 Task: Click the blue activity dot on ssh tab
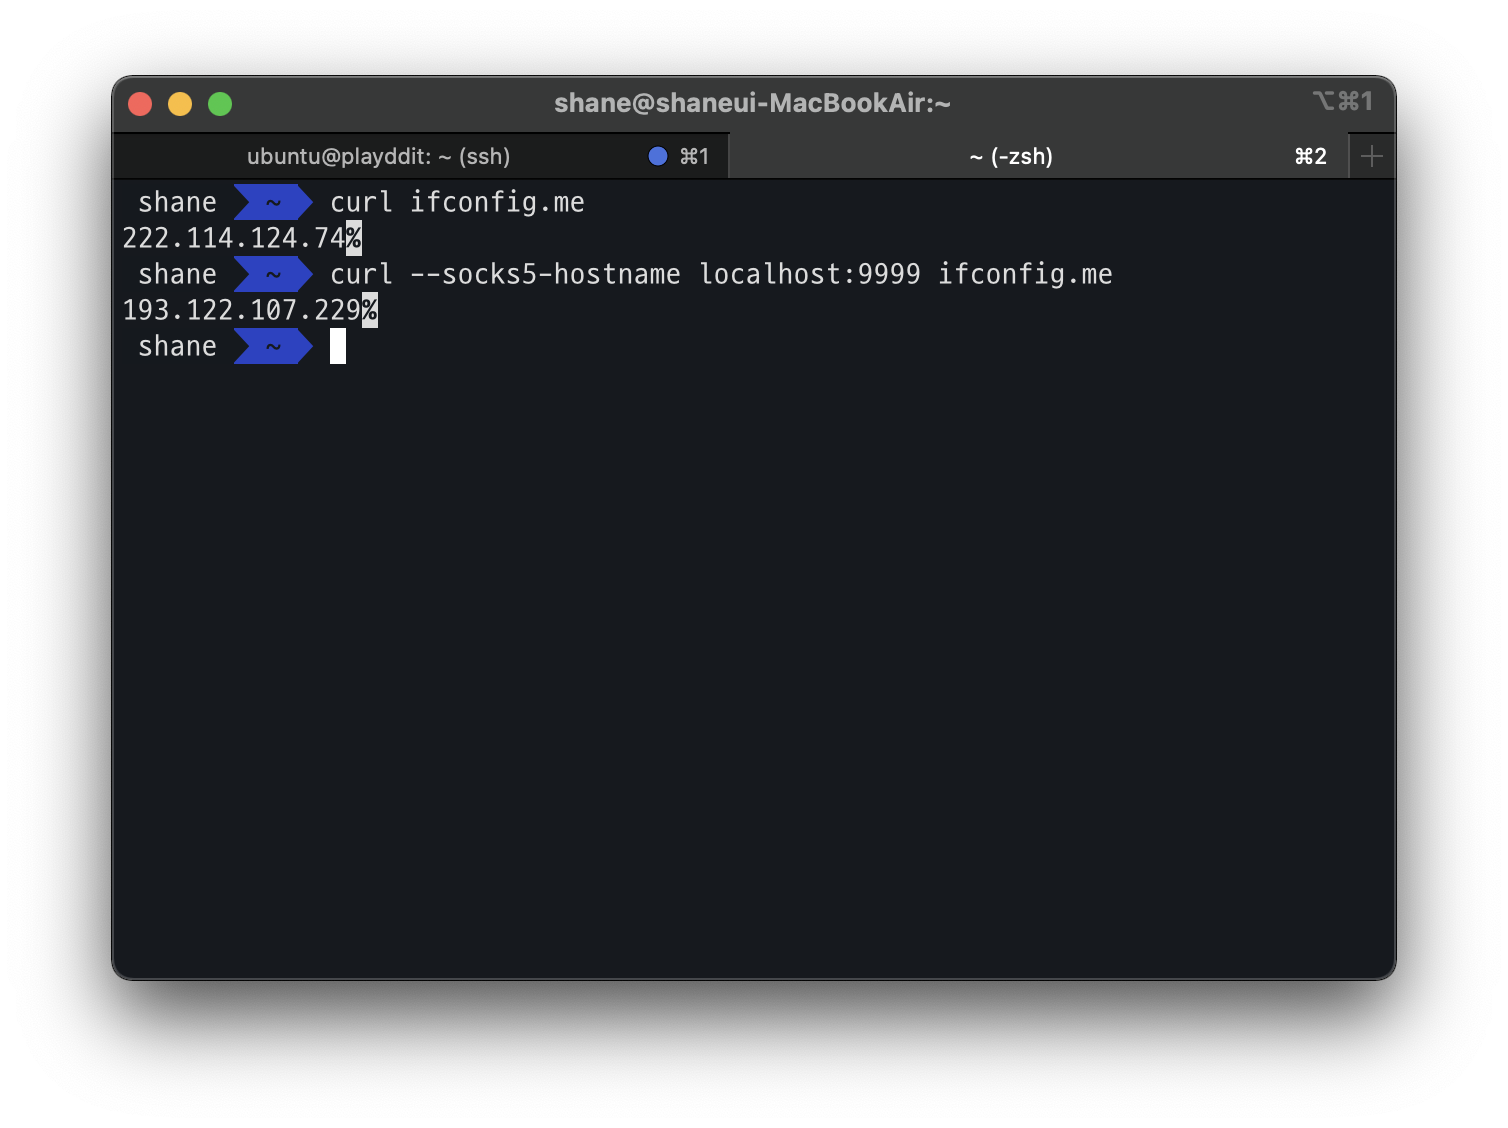pos(658,156)
